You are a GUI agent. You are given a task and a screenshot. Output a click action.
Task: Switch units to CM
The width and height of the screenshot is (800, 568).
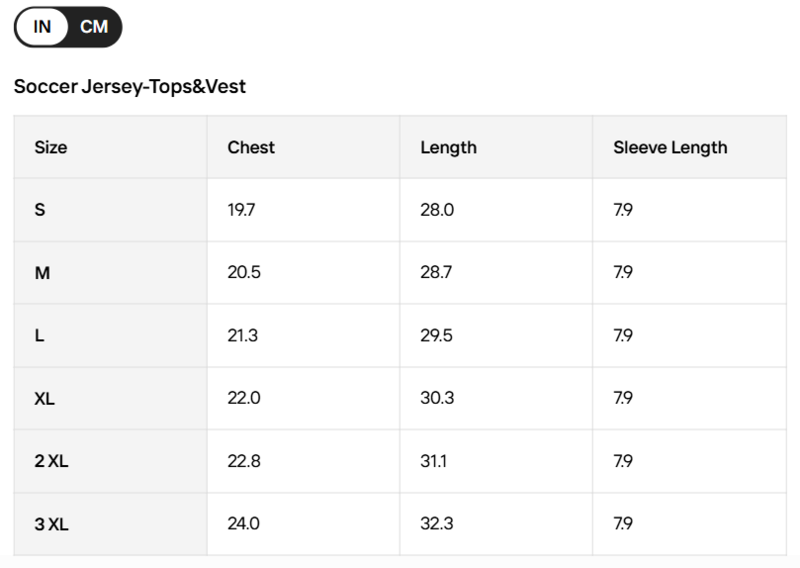94,27
